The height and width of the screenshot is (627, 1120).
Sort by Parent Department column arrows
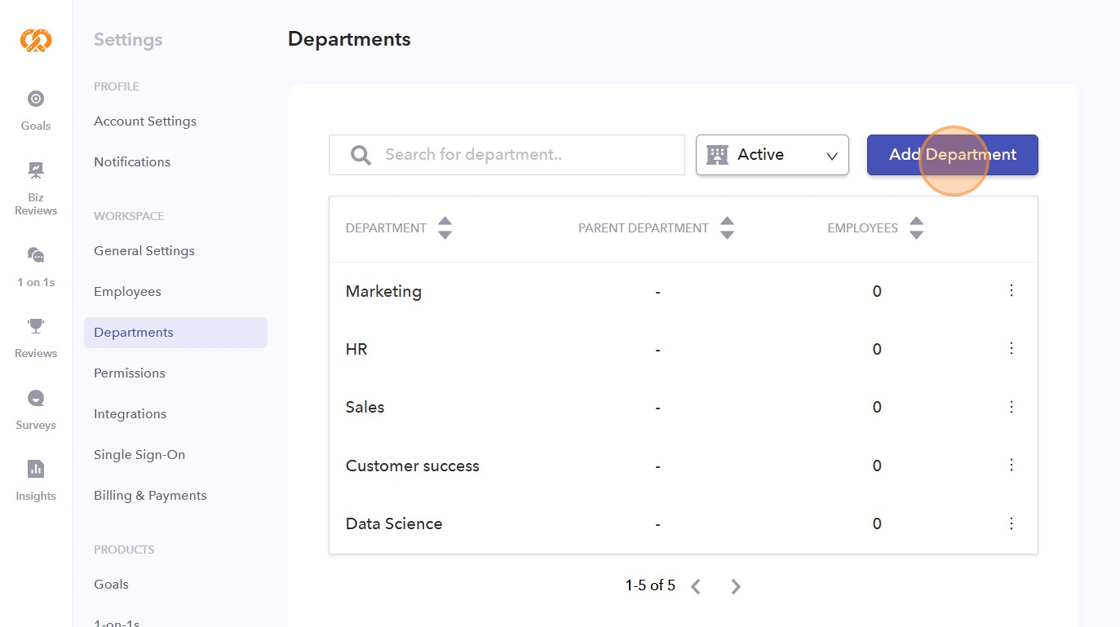point(727,228)
